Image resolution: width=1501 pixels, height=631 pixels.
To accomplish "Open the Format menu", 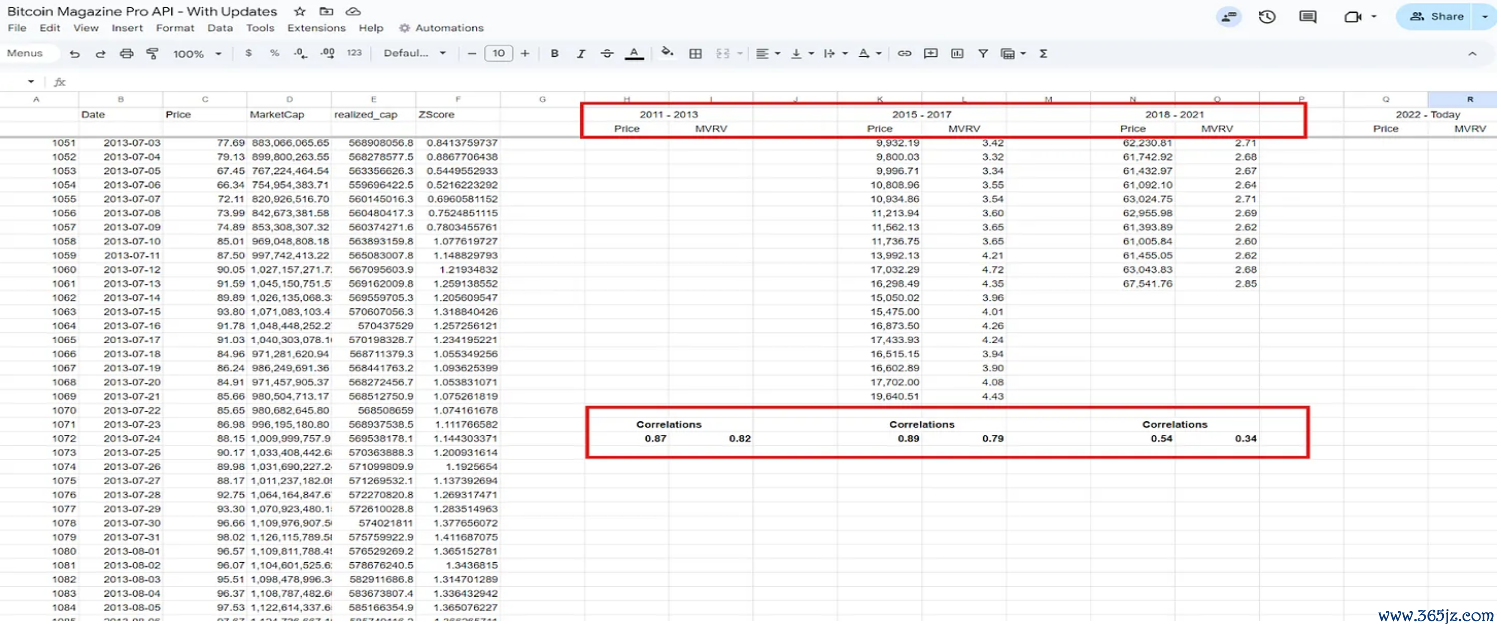I will [x=176, y=28].
